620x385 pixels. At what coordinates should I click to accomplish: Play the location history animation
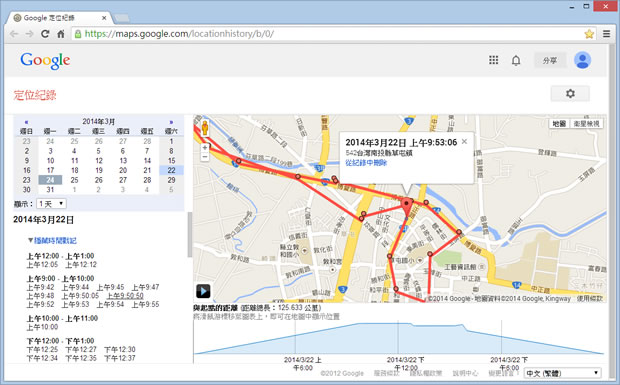click(x=203, y=291)
